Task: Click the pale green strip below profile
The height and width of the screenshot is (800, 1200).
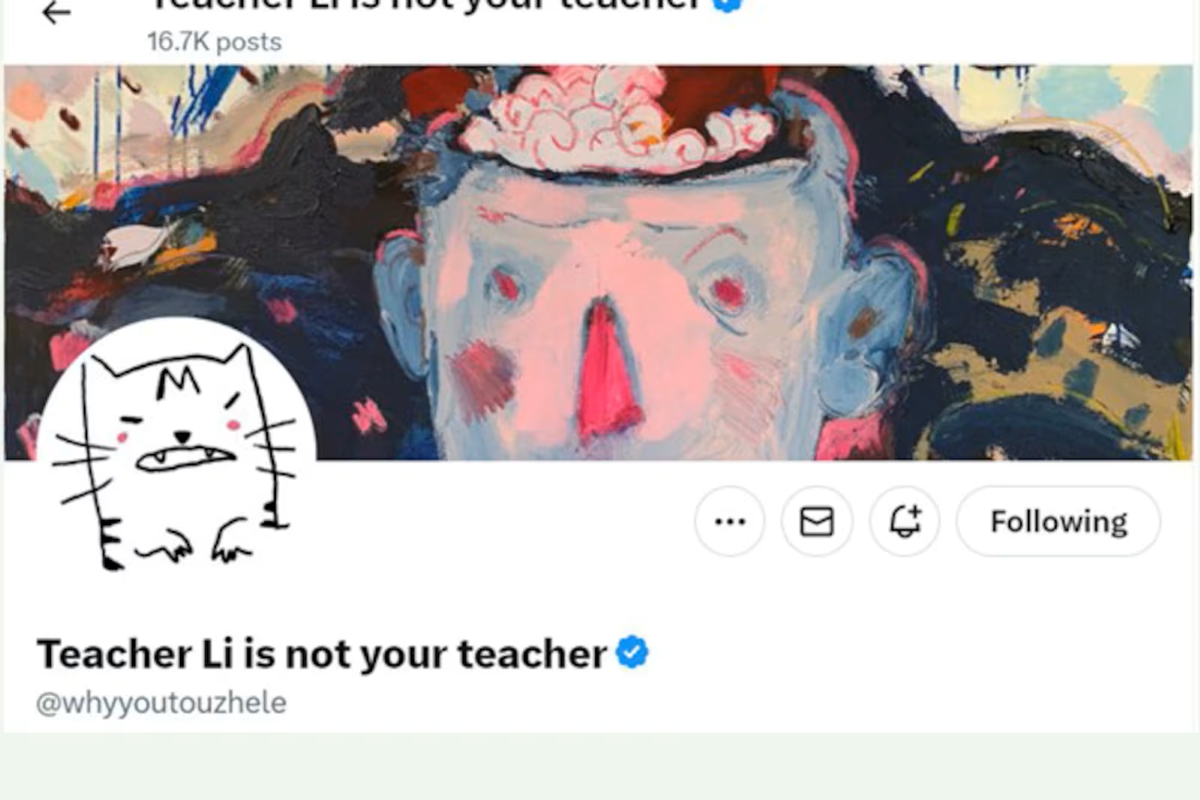Action: [600, 767]
